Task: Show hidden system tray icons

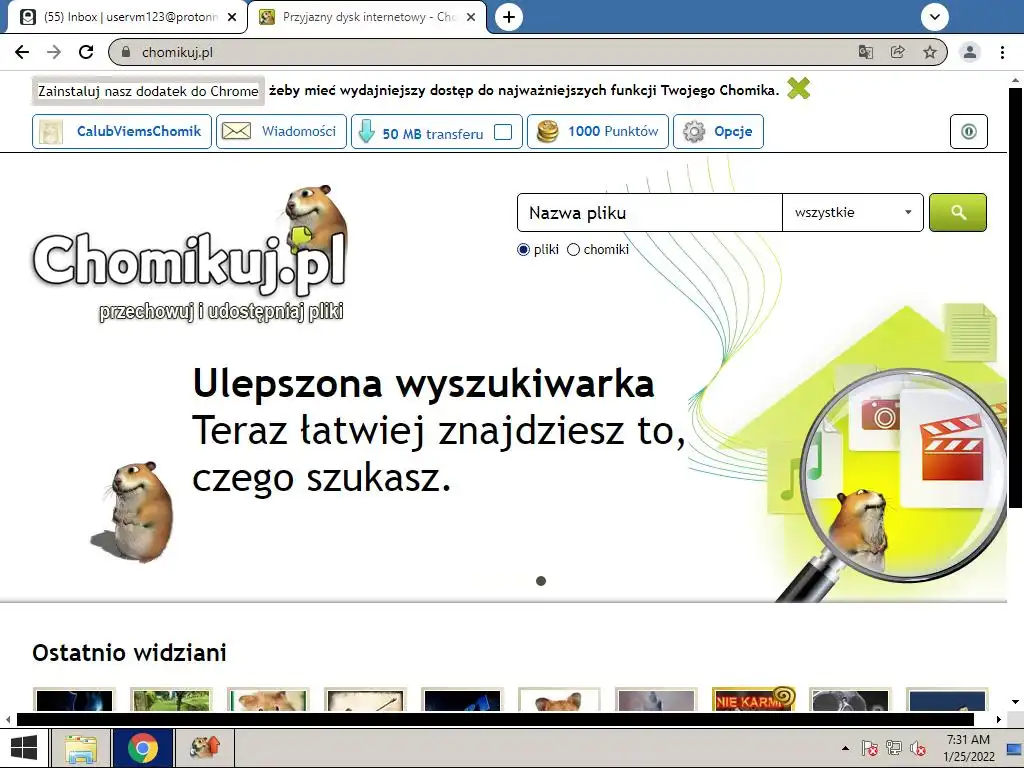Action: coord(846,748)
